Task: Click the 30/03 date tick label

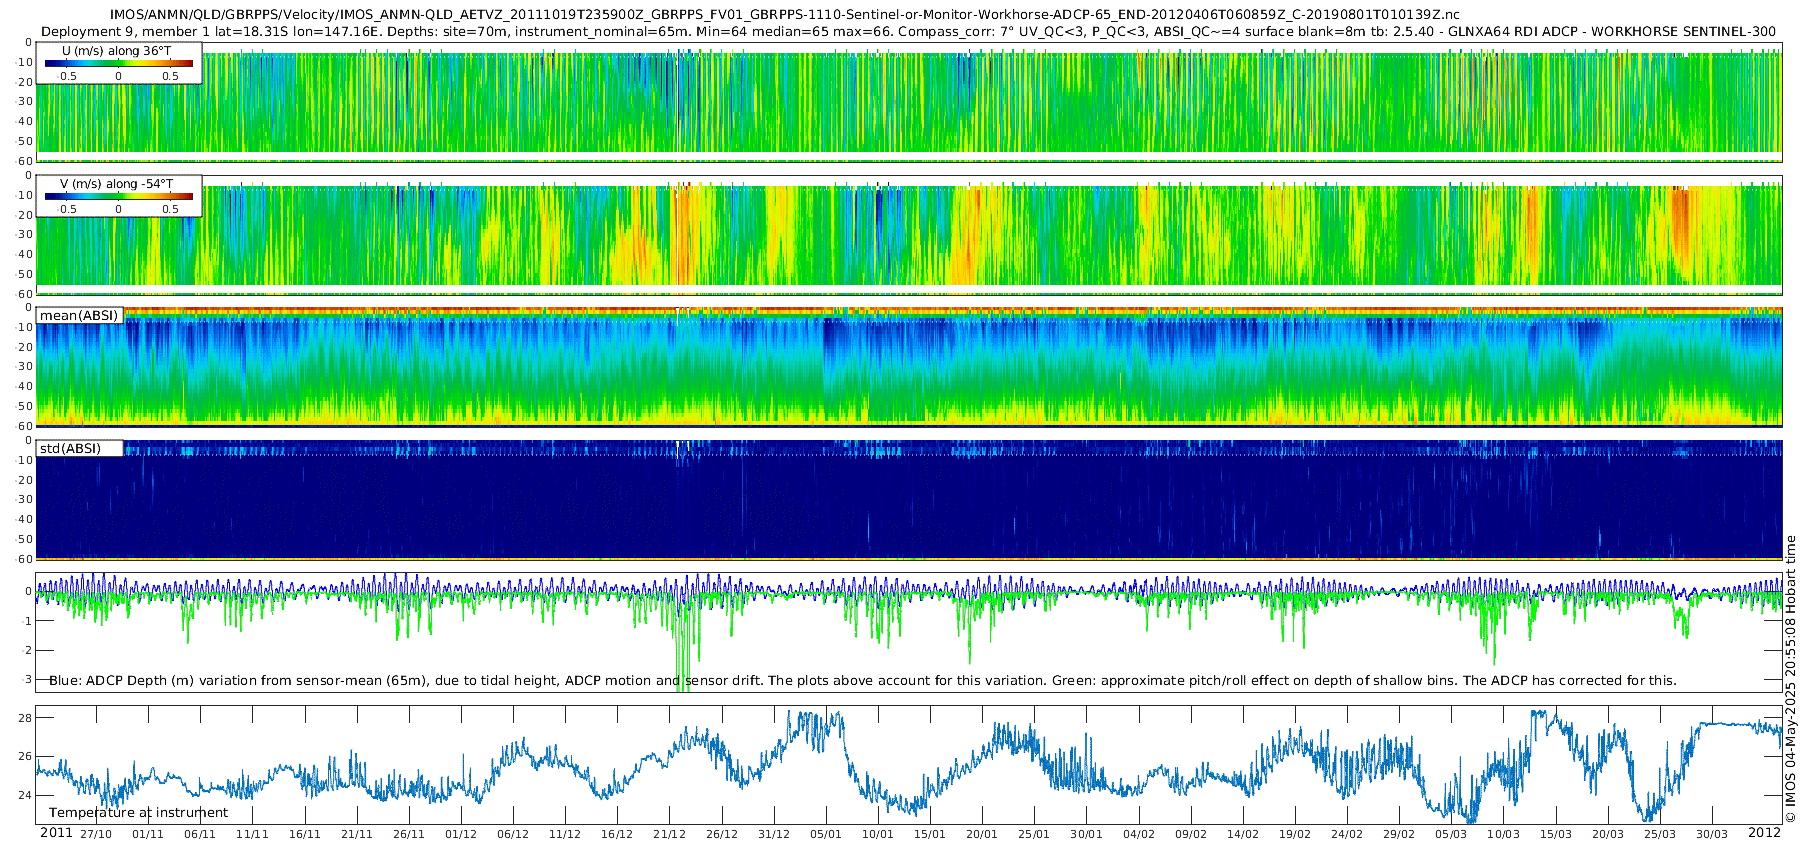Action: tap(1712, 834)
